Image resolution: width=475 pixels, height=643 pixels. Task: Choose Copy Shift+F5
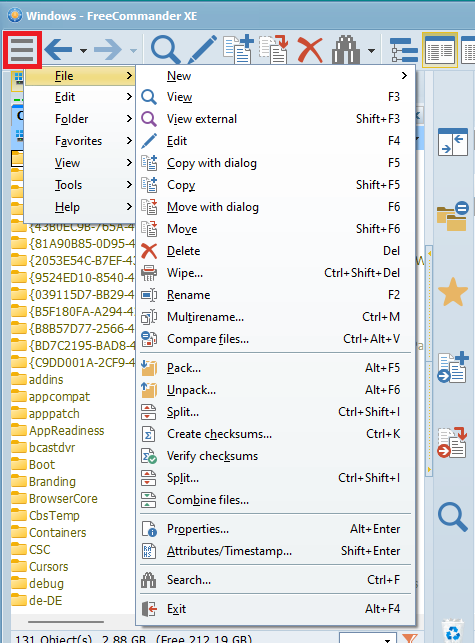pos(275,185)
